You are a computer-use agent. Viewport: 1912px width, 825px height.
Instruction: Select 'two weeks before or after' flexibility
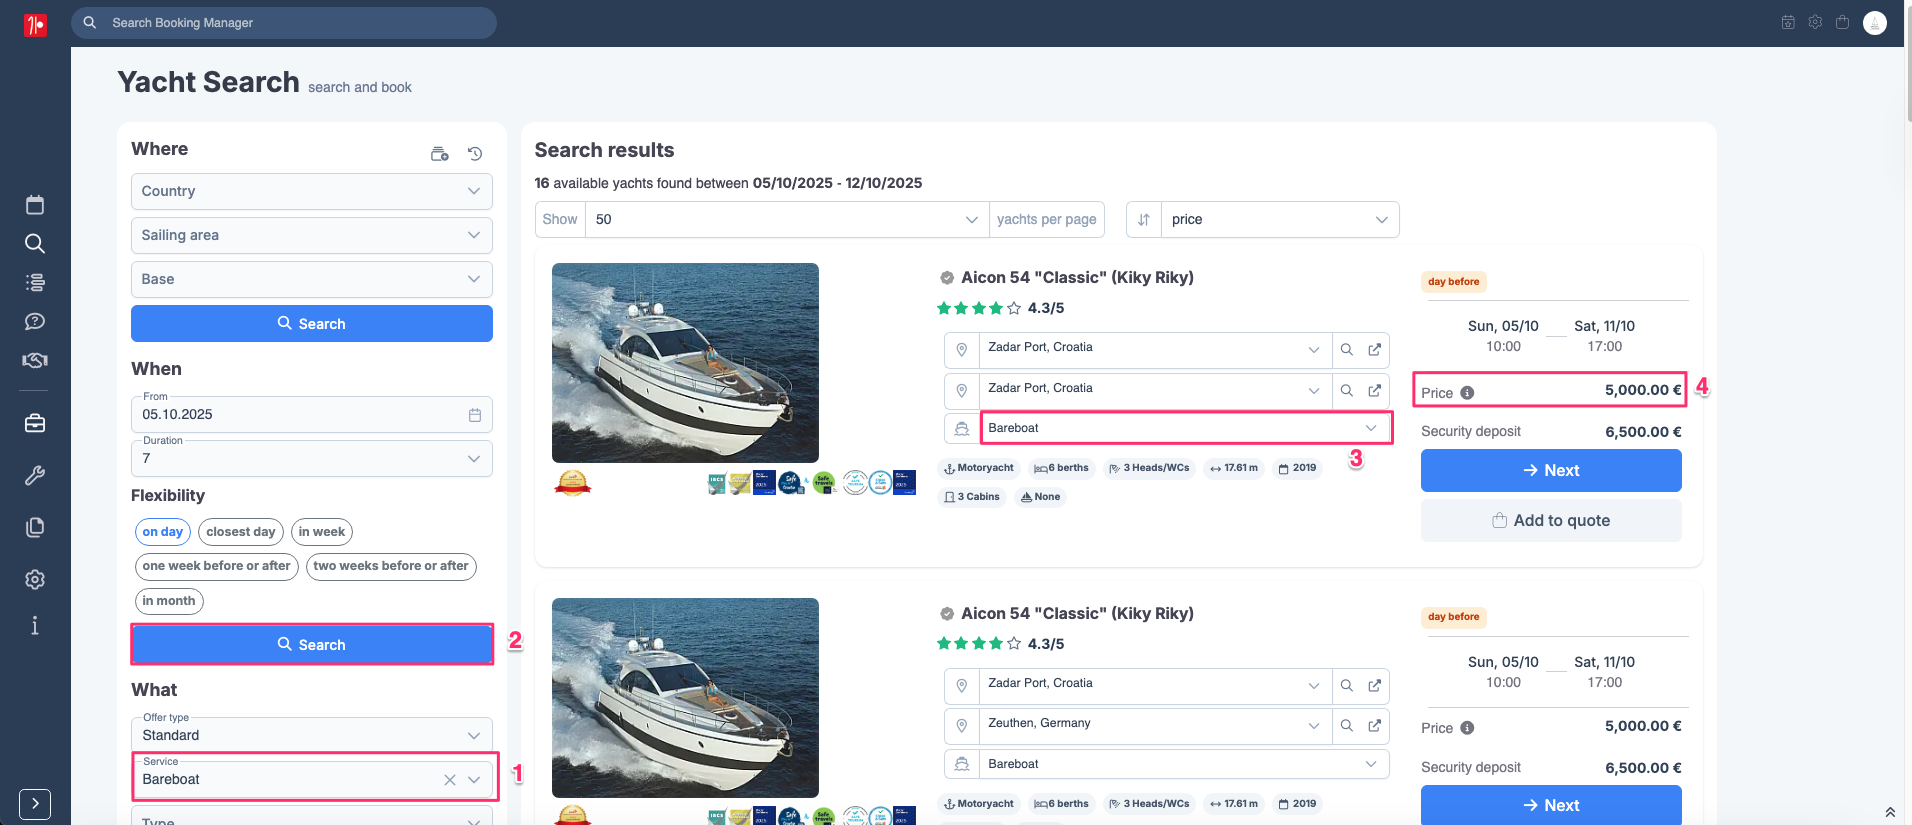391,566
